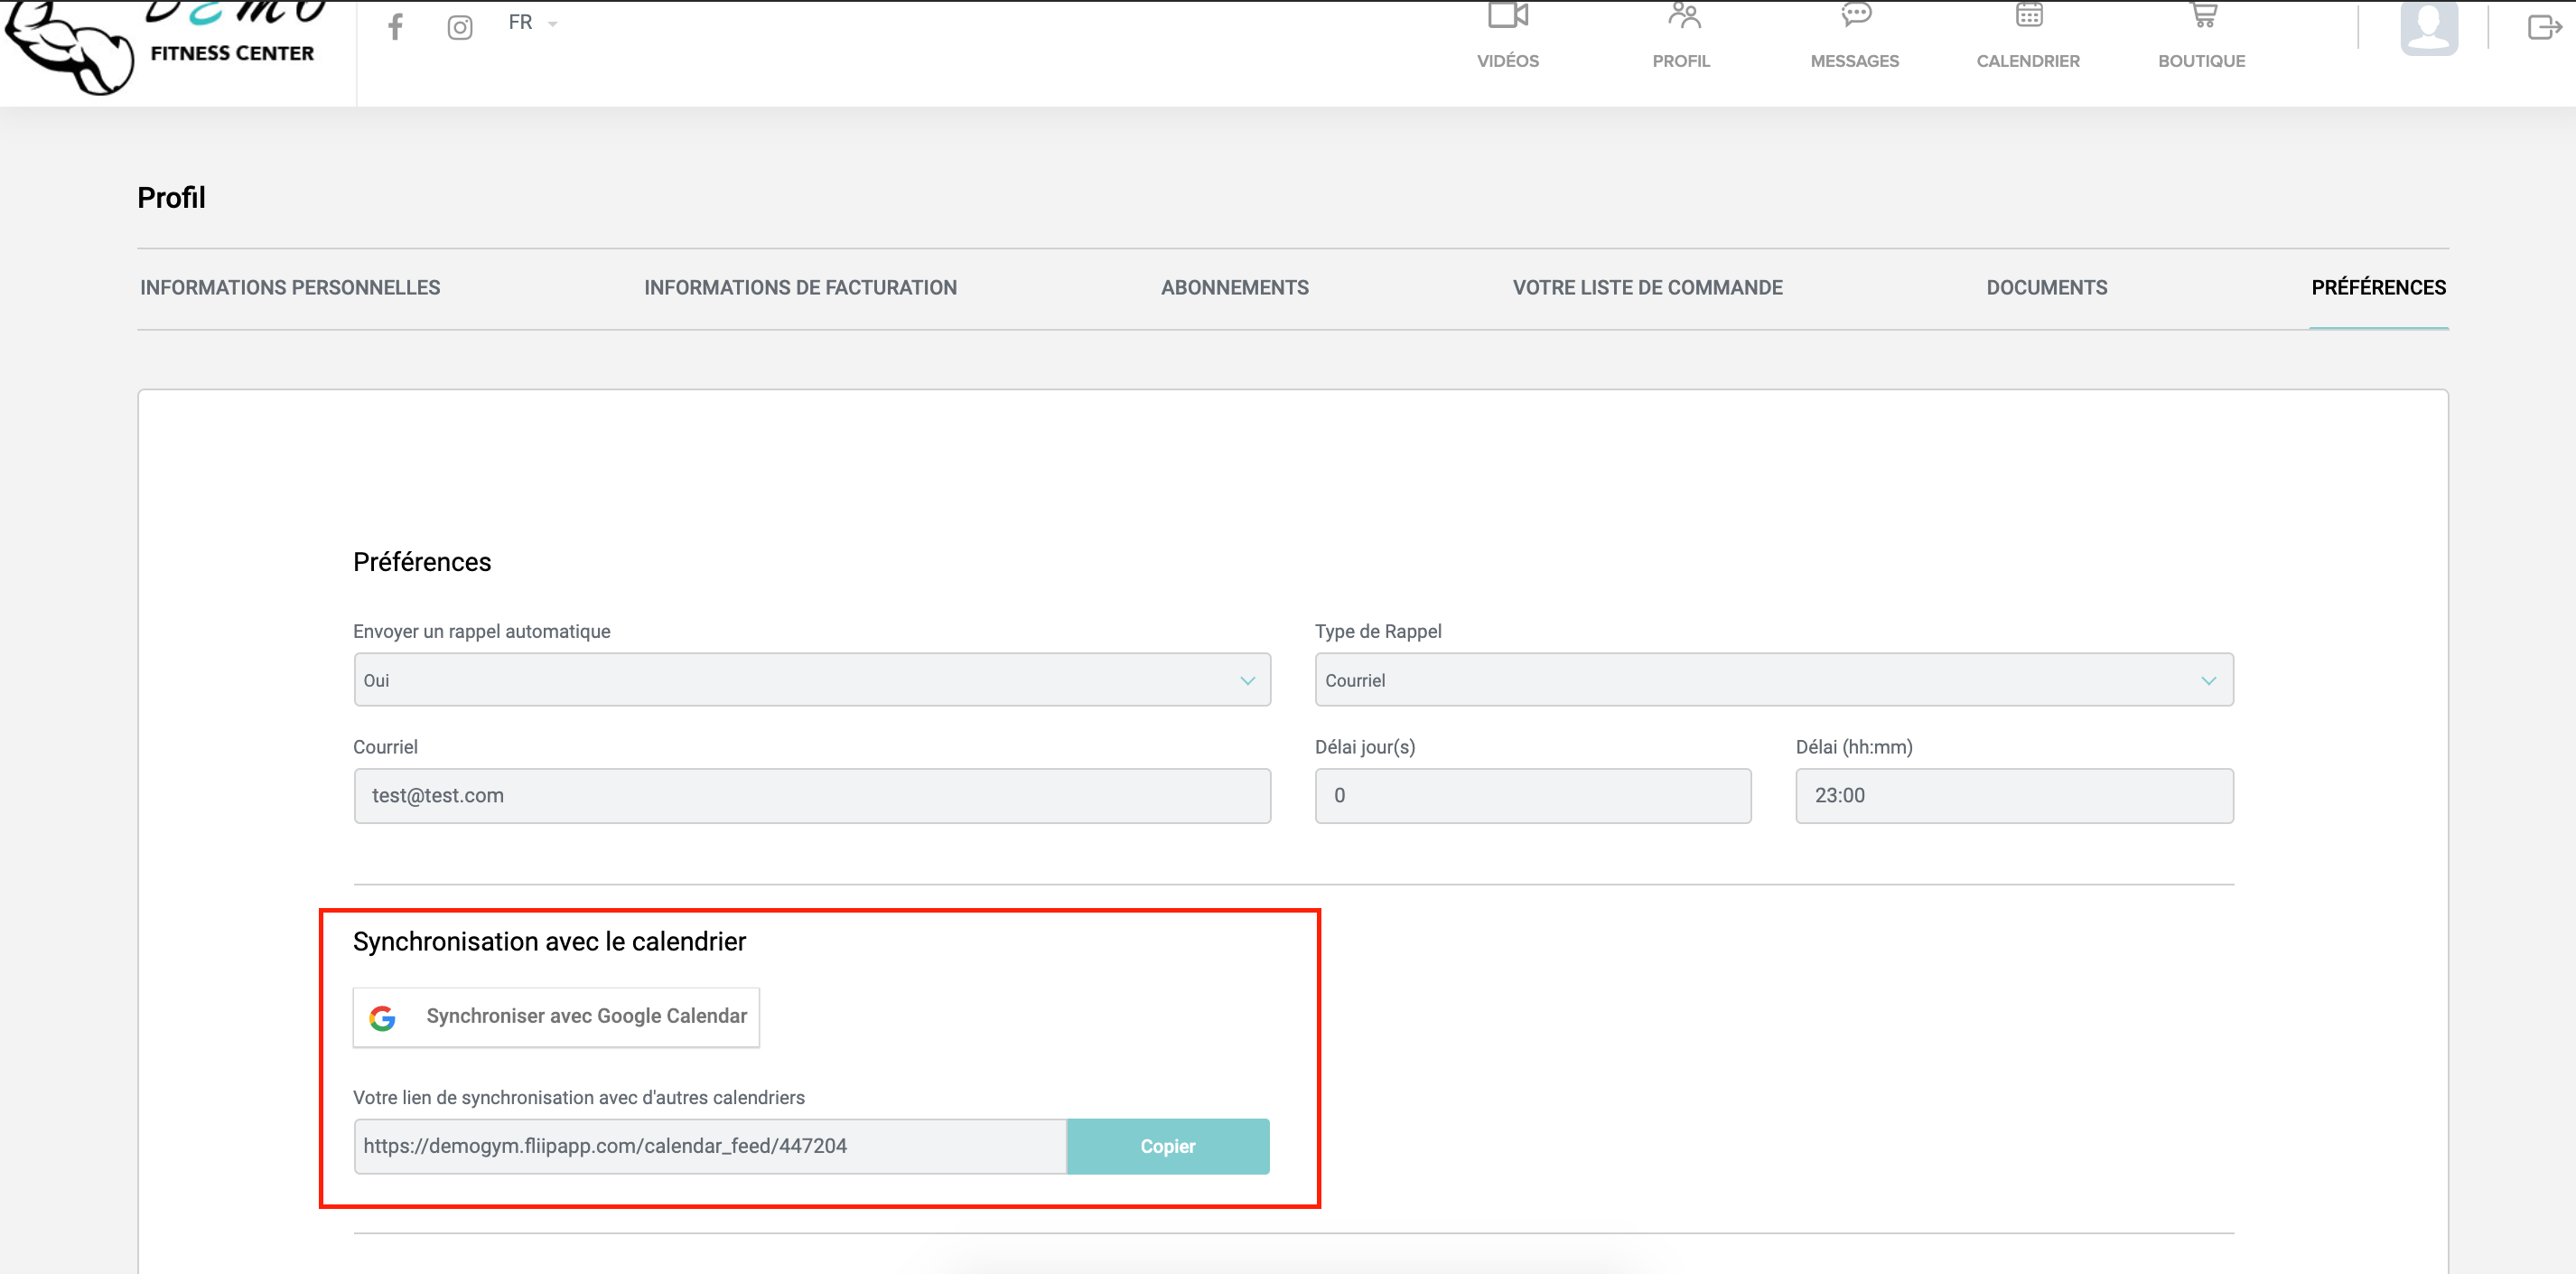Screen dimensions: 2576x1274
Task: Open the 'Envoyer un rappel automatique' dropdown
Action: click(x=811, y=680)
